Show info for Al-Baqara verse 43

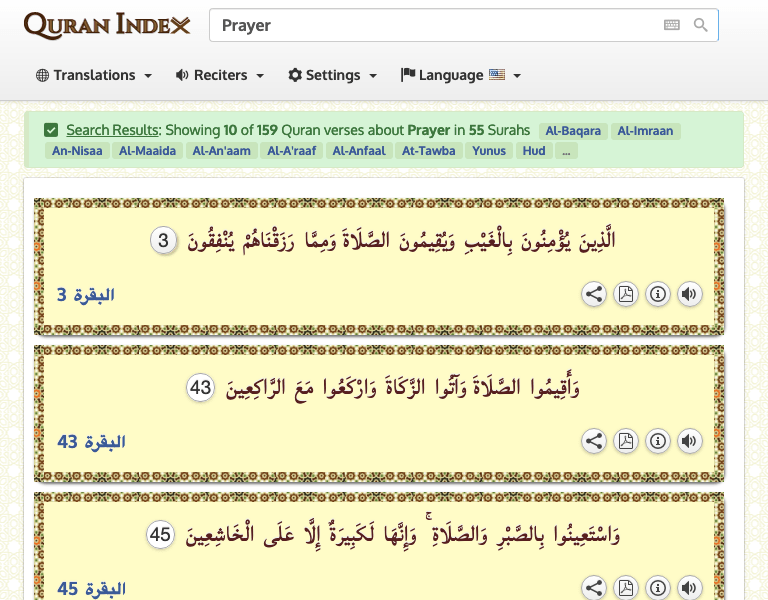pos(657,441)
